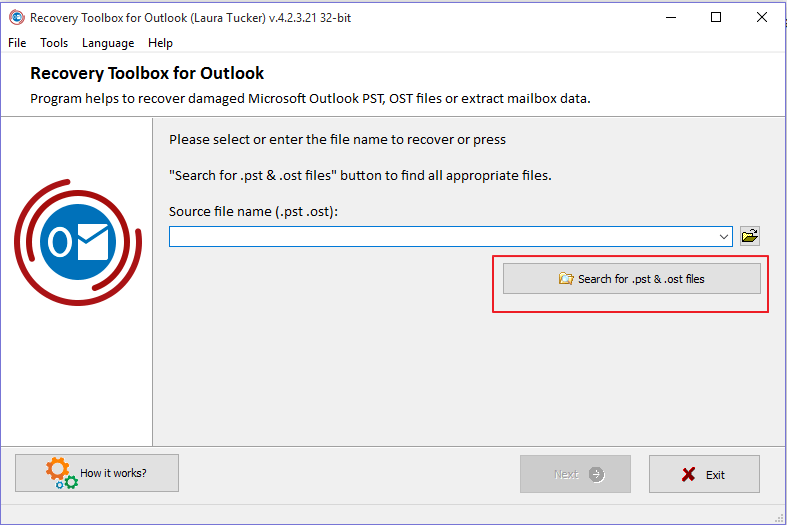
Task: Click the 'Recovery Toolbox for Outlook' heading
Action: pos(147,73)
